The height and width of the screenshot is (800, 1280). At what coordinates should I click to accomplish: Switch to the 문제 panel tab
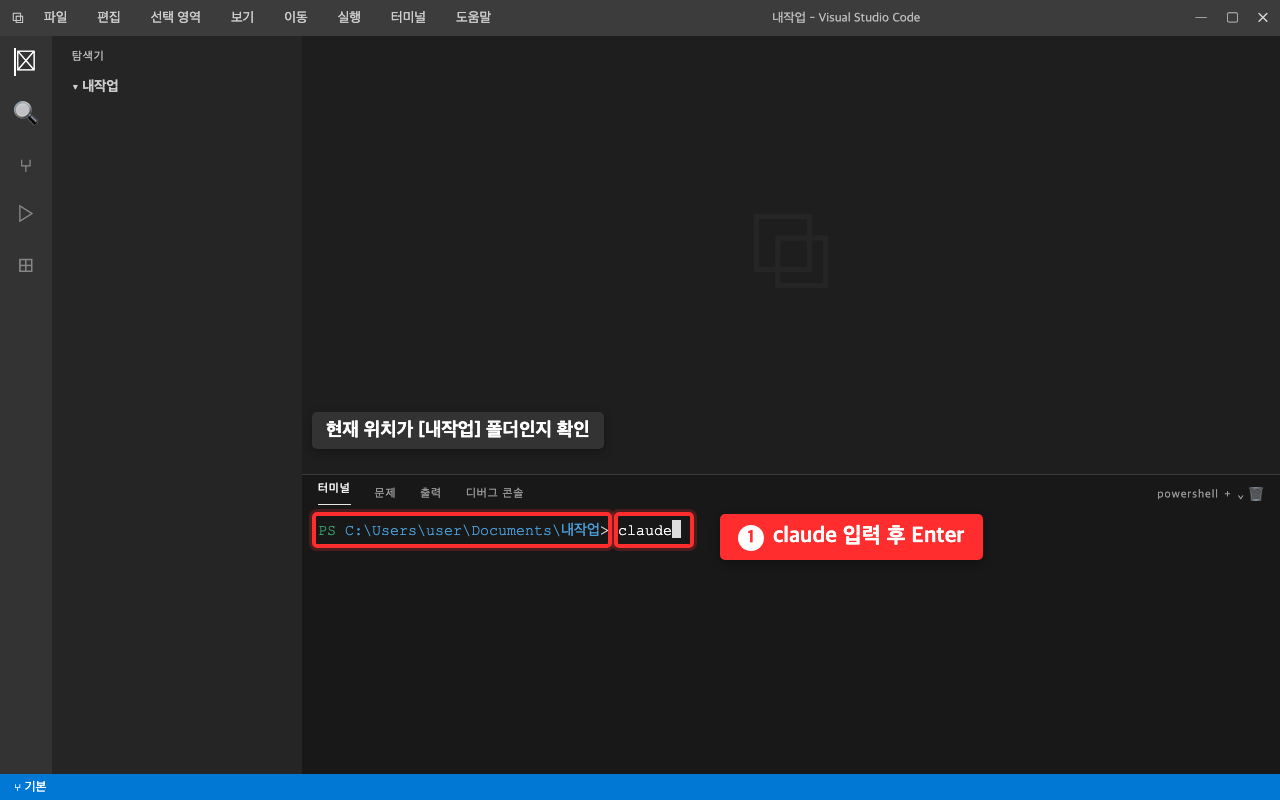(385, 493)
